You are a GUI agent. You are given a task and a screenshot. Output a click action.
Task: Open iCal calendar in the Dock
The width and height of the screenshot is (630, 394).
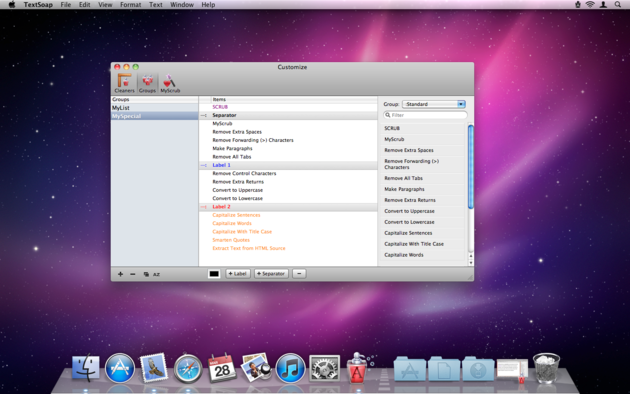[x=222, y=367]
